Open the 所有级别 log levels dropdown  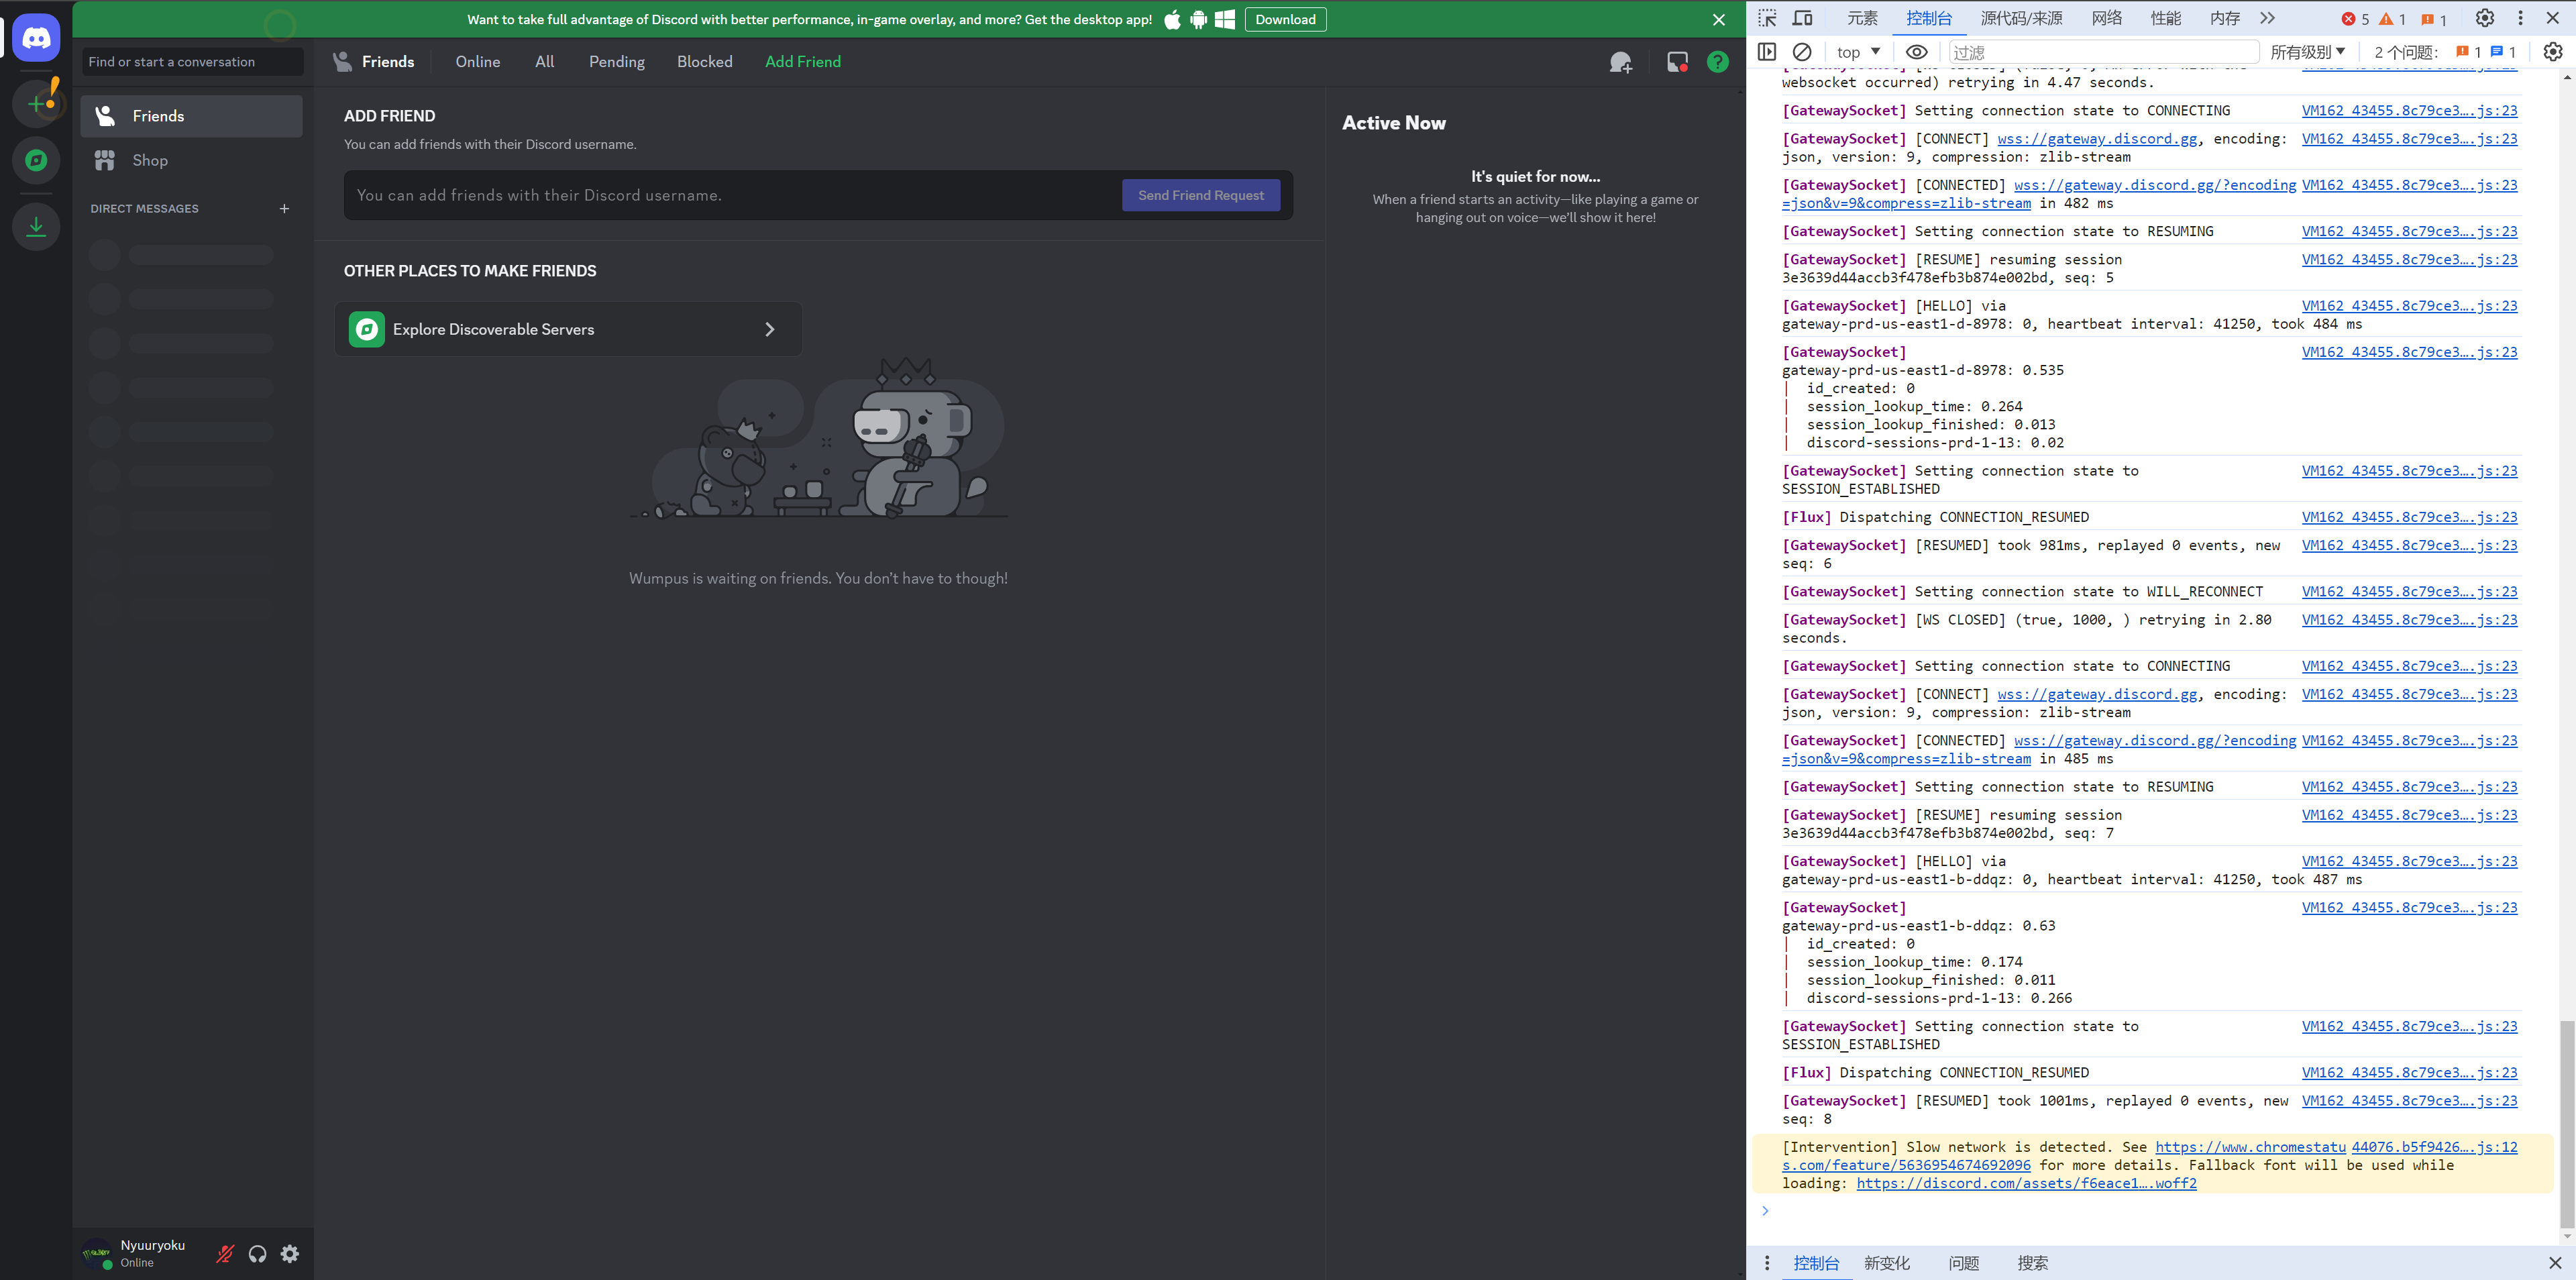tap(2308, 52)
